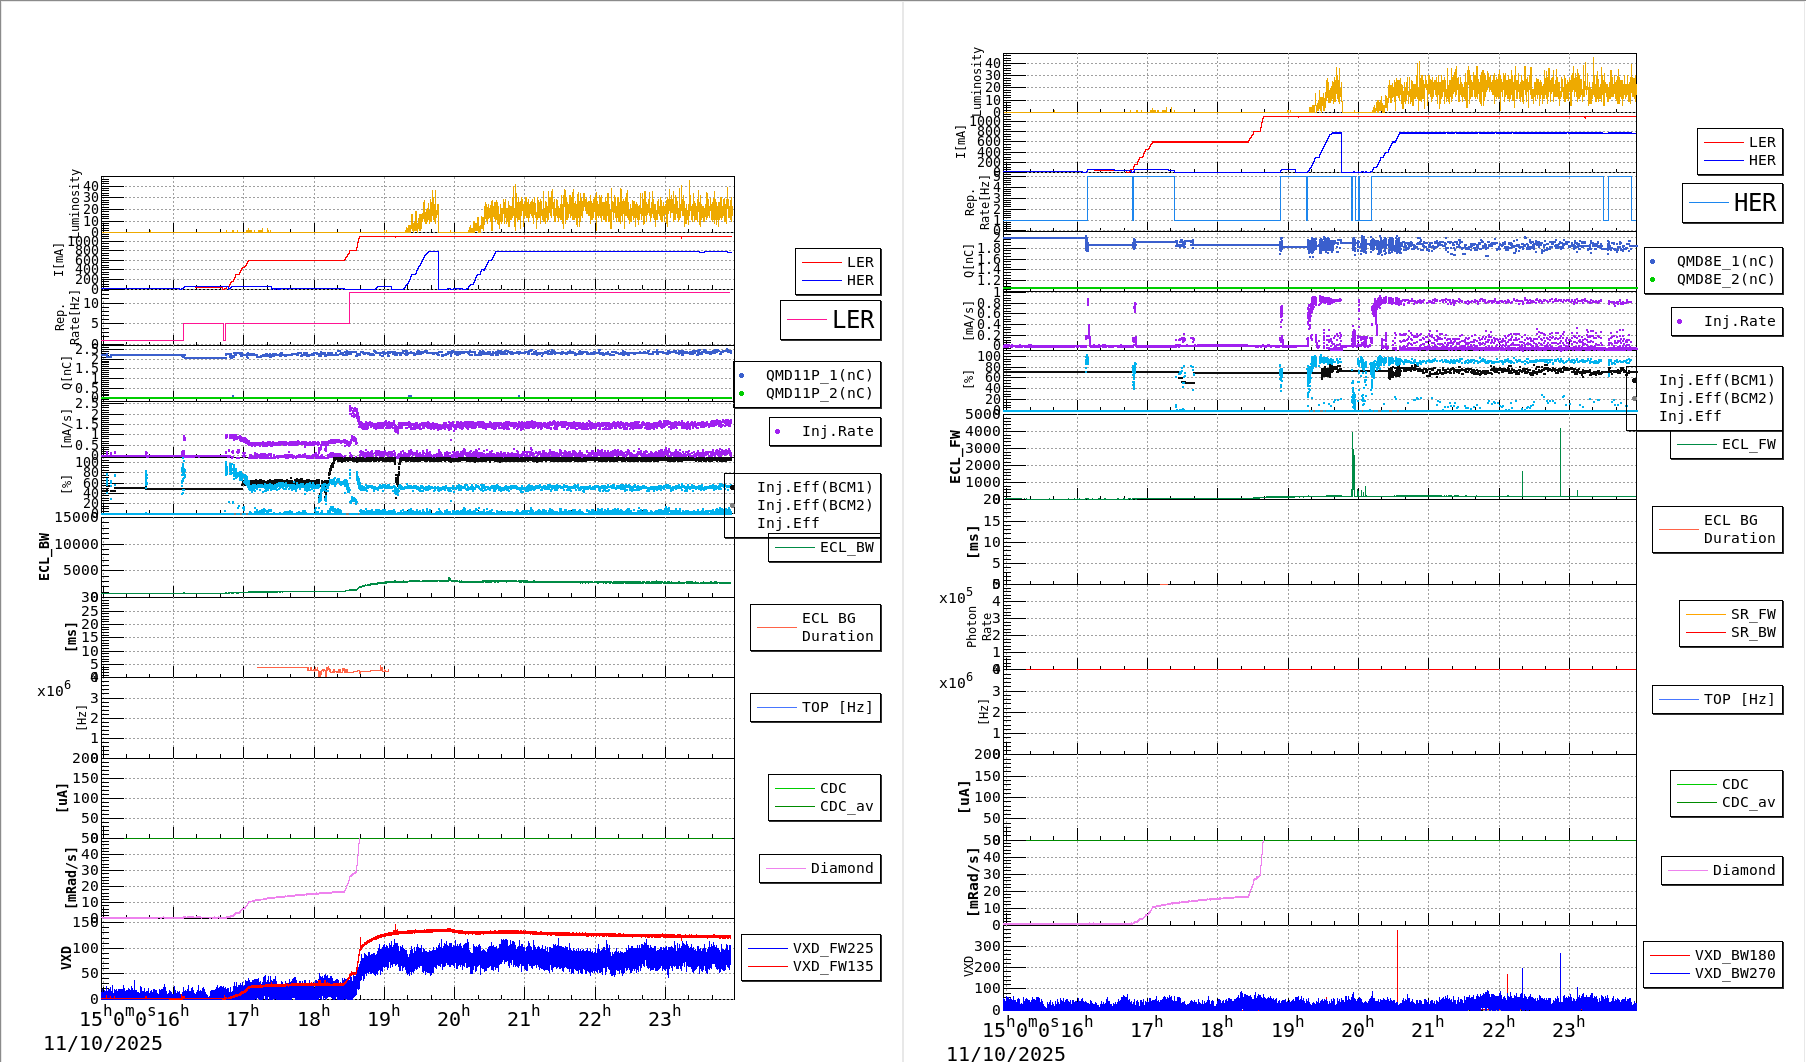Select the VXD_BW270 legend entry
This screenshot has width=1806, height=1062.
coord(1734,973)
